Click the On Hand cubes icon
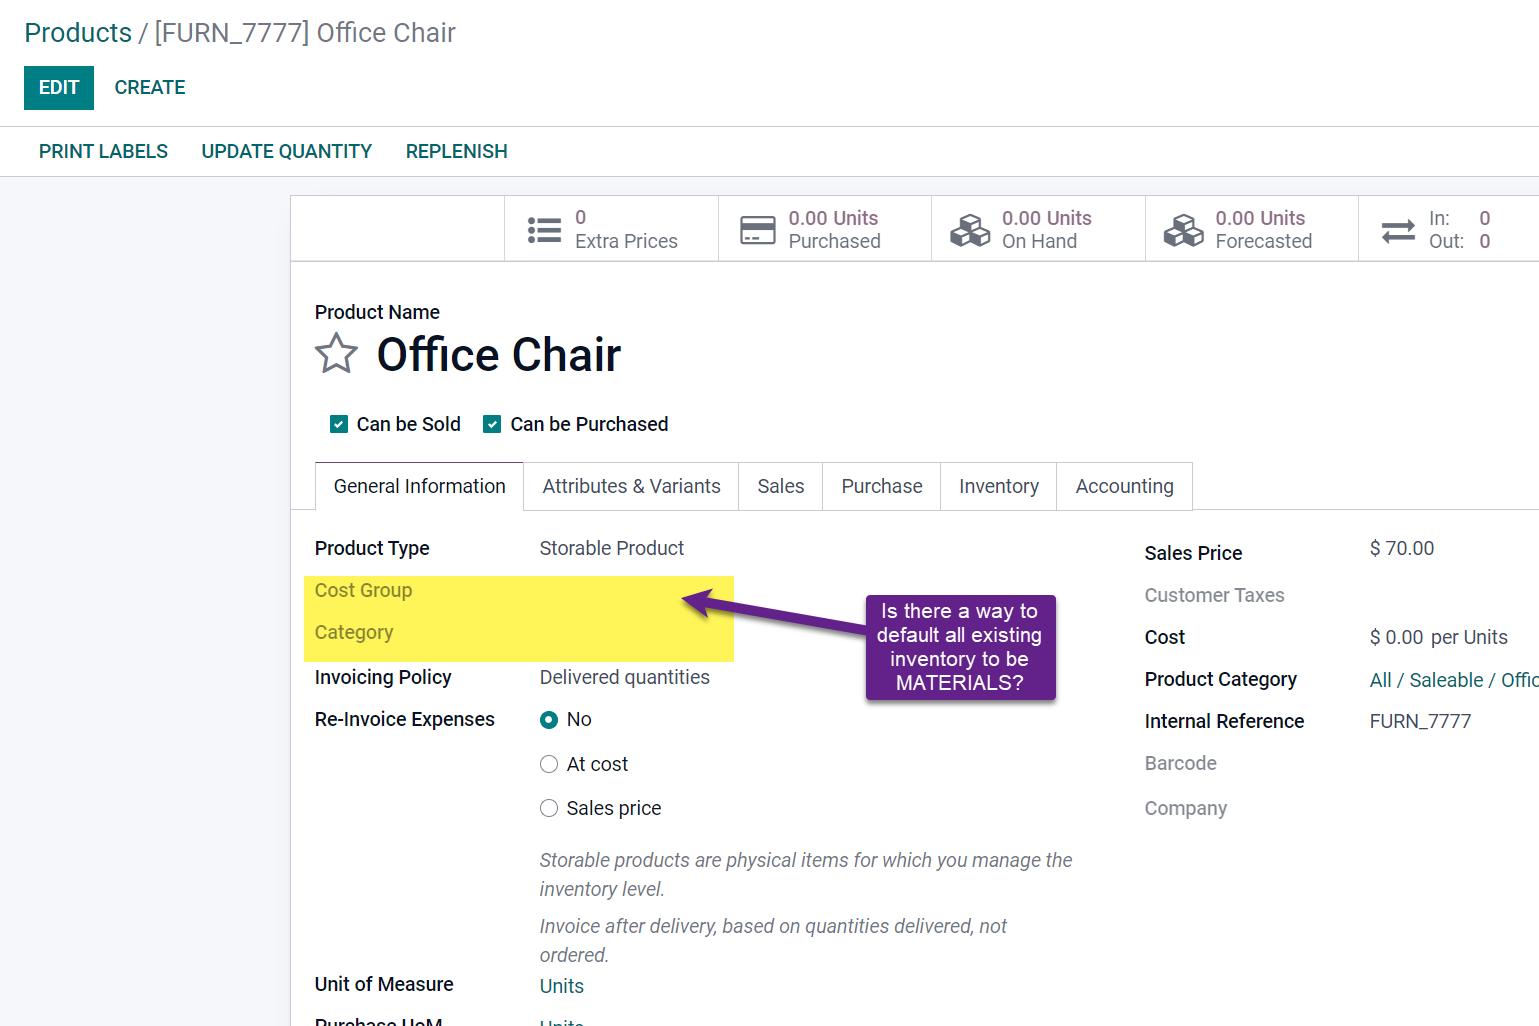 point(970,230)
